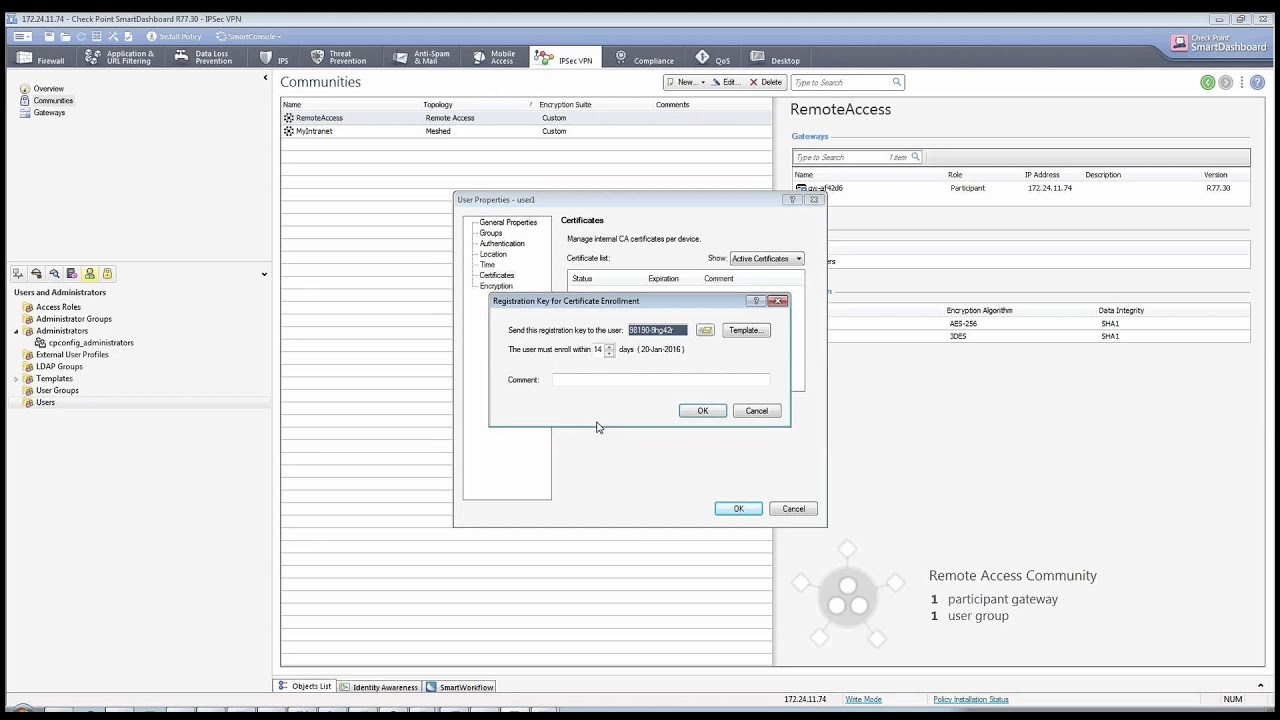The image size is (1280, 720).
Task: Click the Open folder icon in top toolbar
Action: click(x=65, y=37)
